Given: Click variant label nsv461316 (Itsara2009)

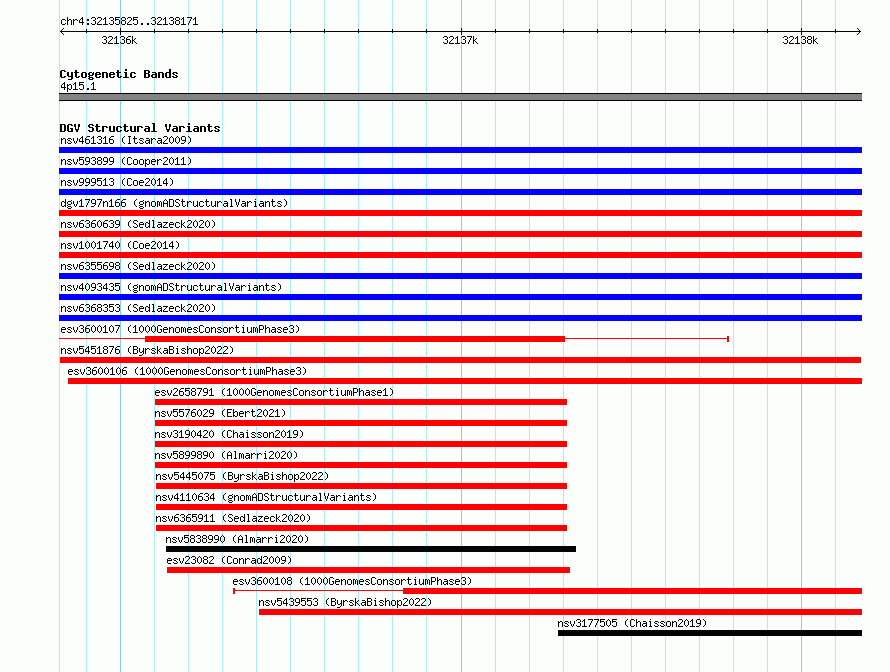Looking at the screenshot, I should pos(126,140).
